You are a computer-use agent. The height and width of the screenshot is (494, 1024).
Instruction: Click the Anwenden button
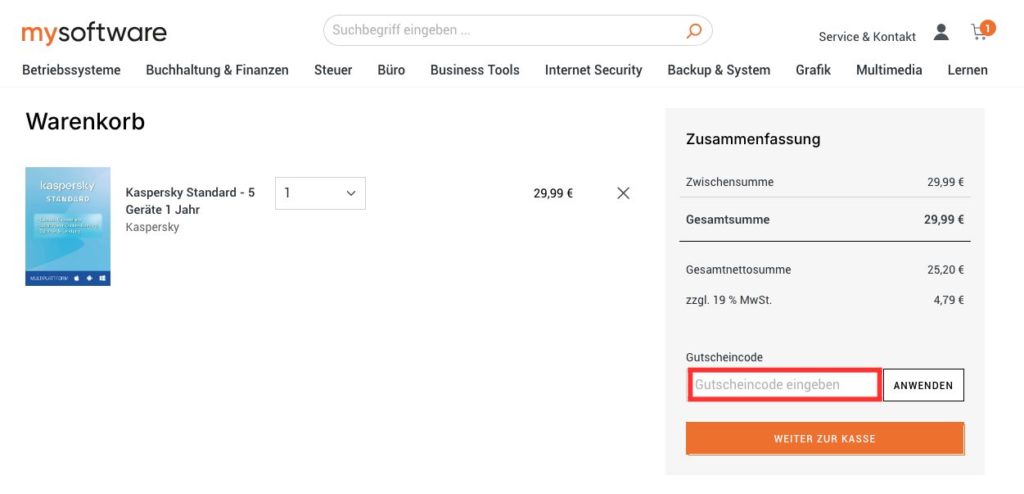(923, 385)
